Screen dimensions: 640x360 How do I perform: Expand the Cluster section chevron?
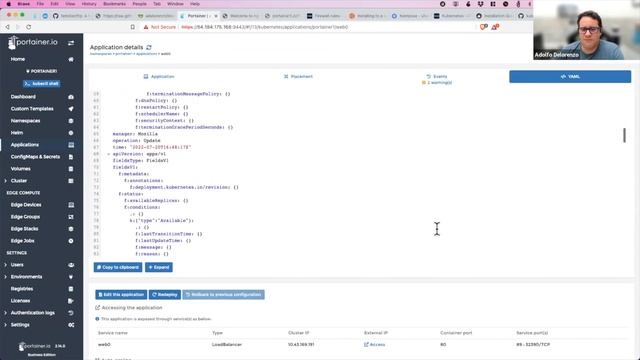(x=5, y=181)
